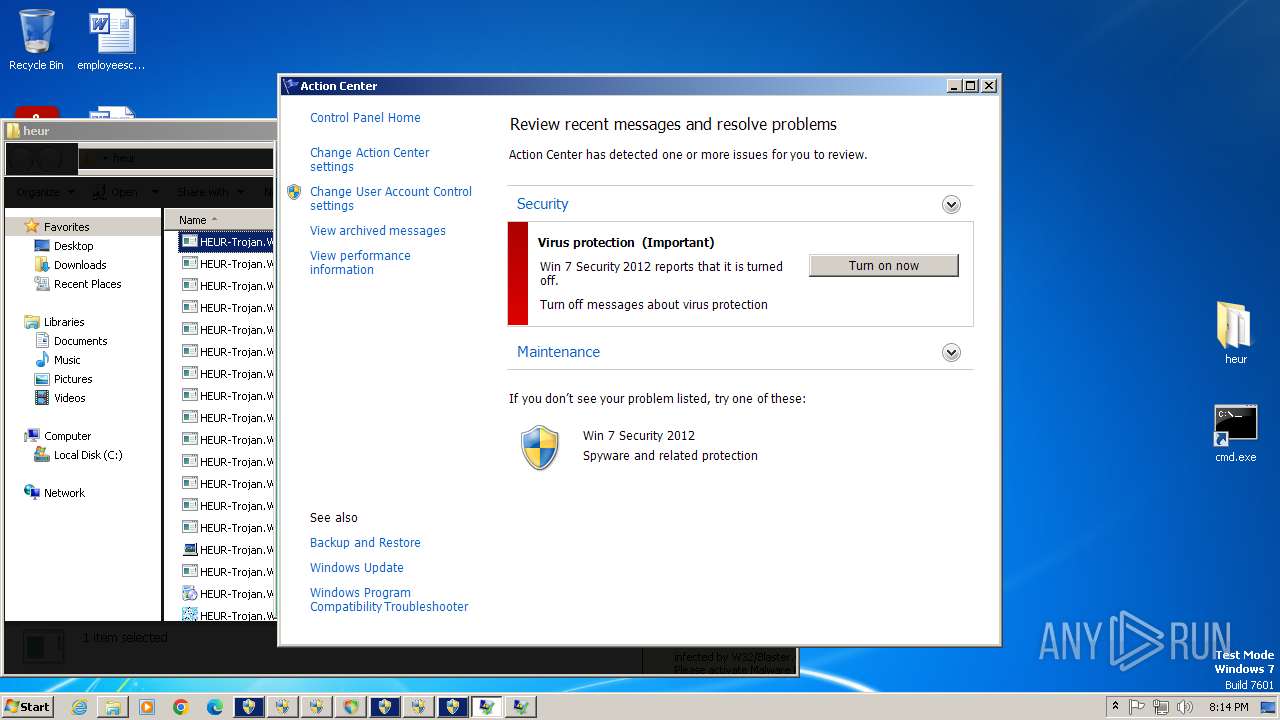Open View performance information

click(360, 262)
